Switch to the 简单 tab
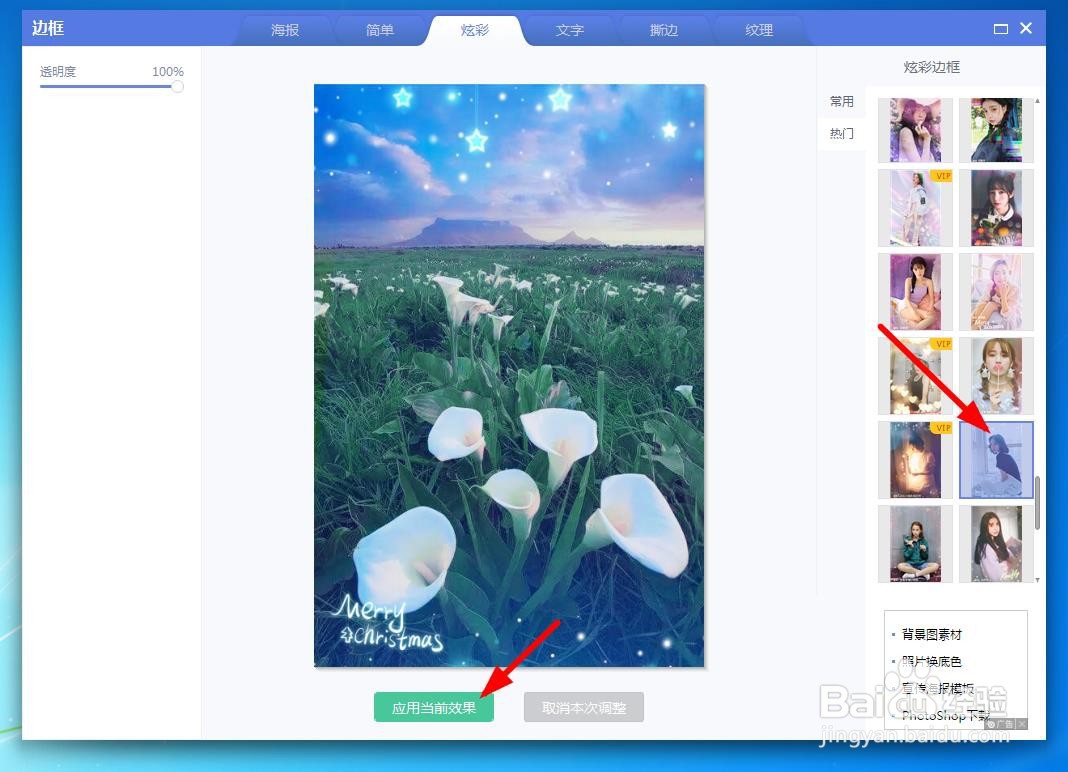This screenshot has width=1068, height=772. [379, 30]
